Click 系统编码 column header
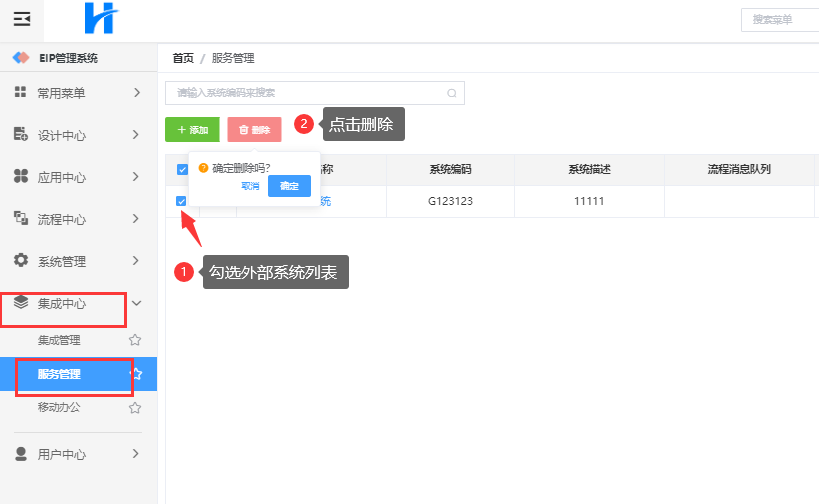Image resolution: width=819 pixels, height=504 pixels. click(x=450, y=169)
